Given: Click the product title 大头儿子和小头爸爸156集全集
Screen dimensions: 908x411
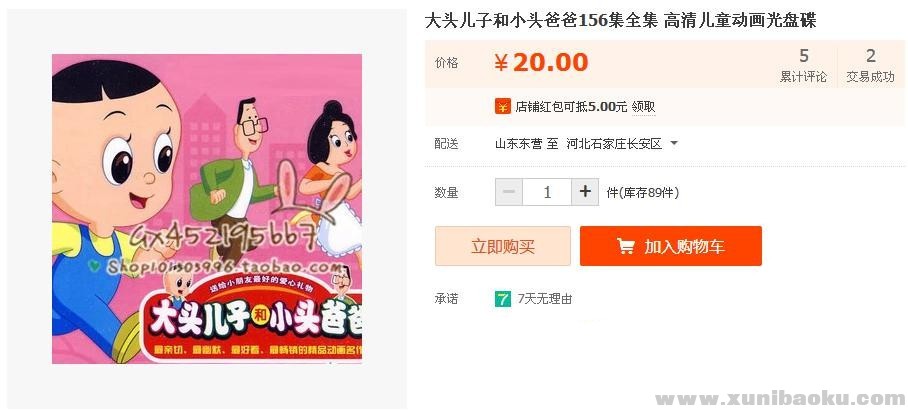Looking at the screenshot, I should coord(541,21).
